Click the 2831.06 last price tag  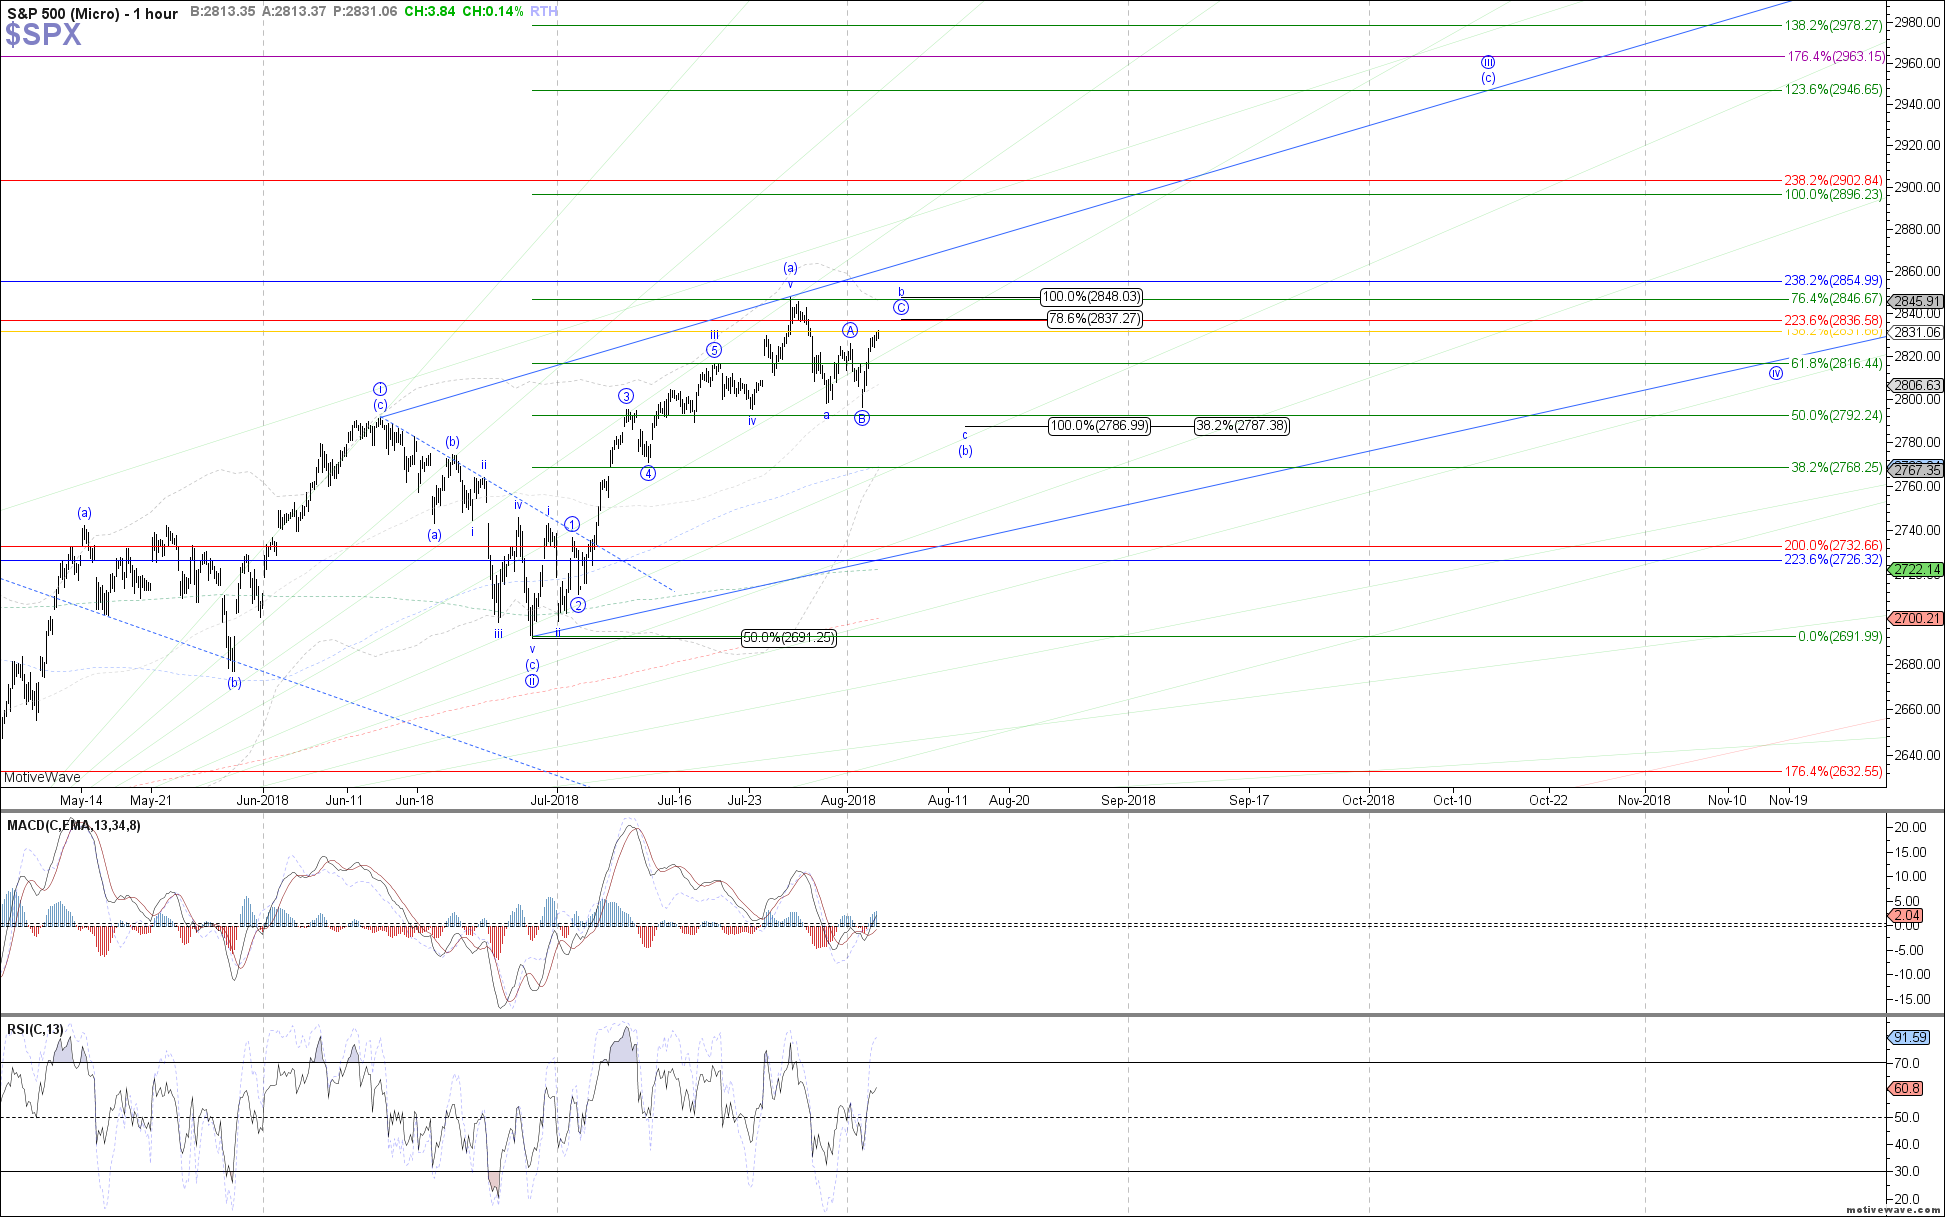pos(1915,332)
